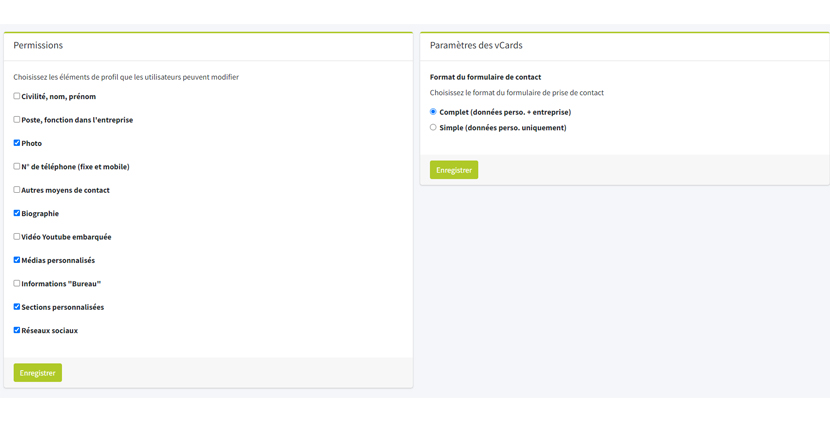Viewport: 830px width, 427px height.
Task: Enable the "Civilité, nom, prénom" checkbox
Action: 17,96
